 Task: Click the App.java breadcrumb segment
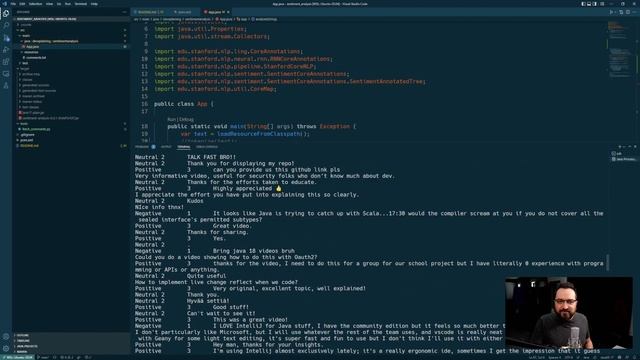click(x=224, y=19)
